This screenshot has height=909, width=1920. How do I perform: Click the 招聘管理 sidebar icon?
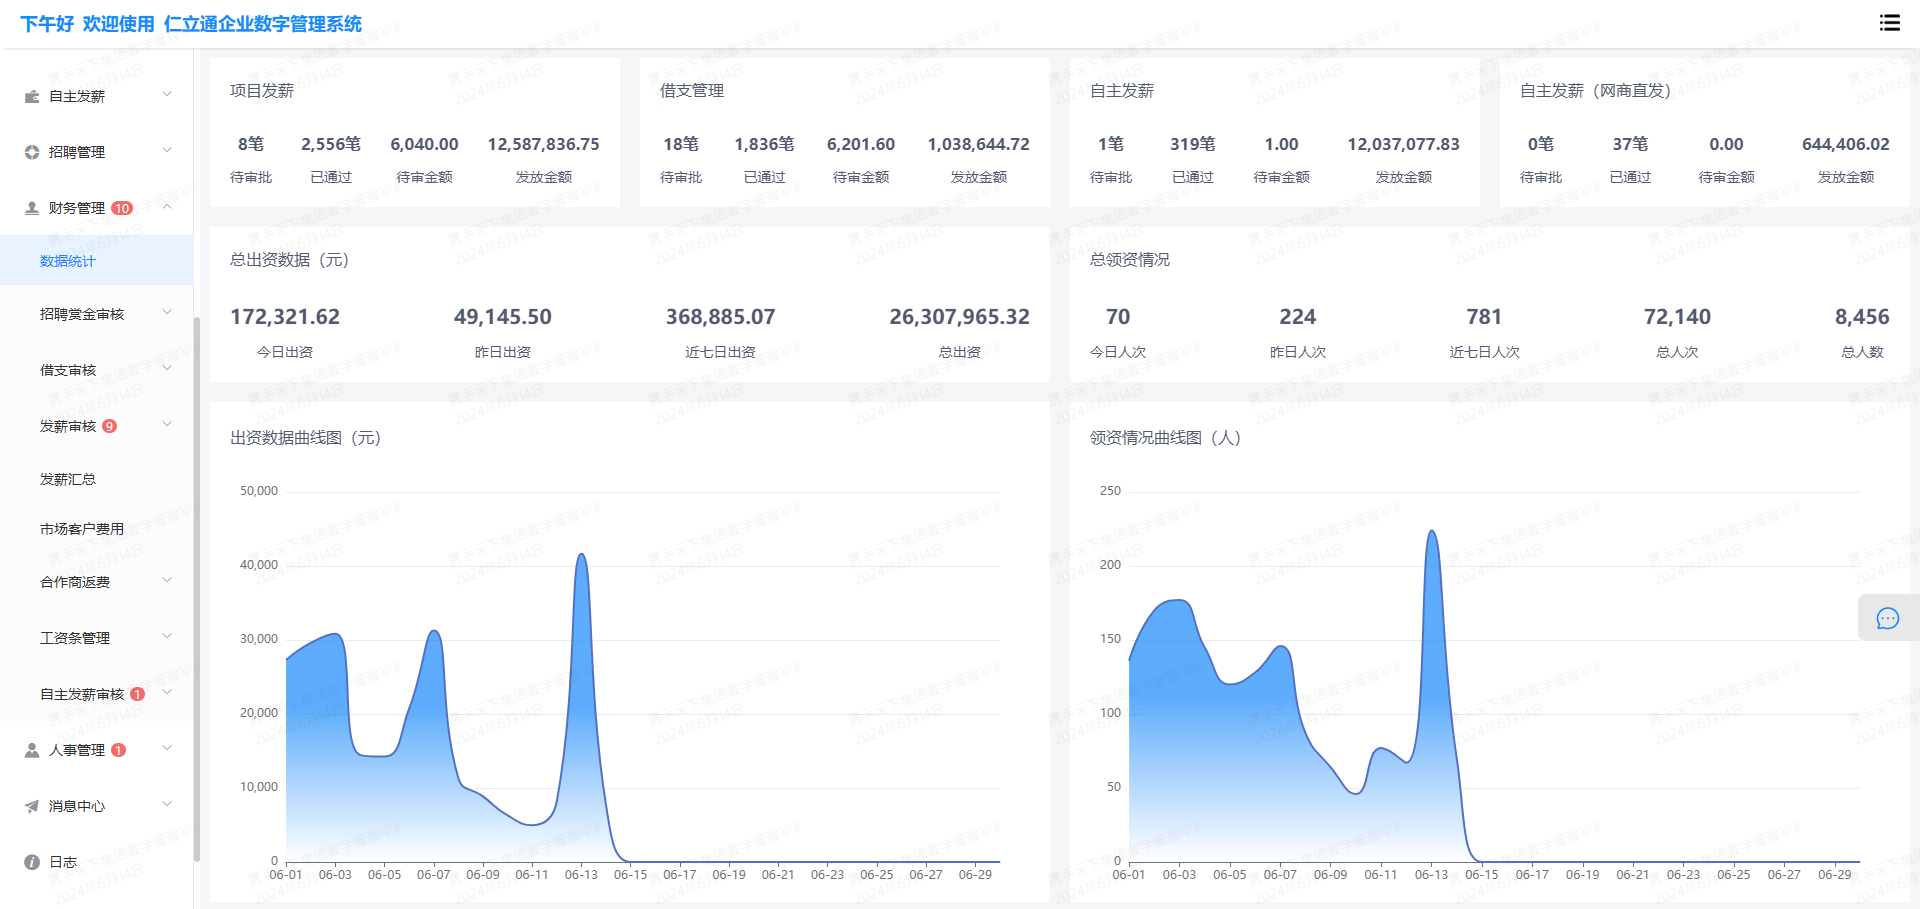(x=32, y=152)
